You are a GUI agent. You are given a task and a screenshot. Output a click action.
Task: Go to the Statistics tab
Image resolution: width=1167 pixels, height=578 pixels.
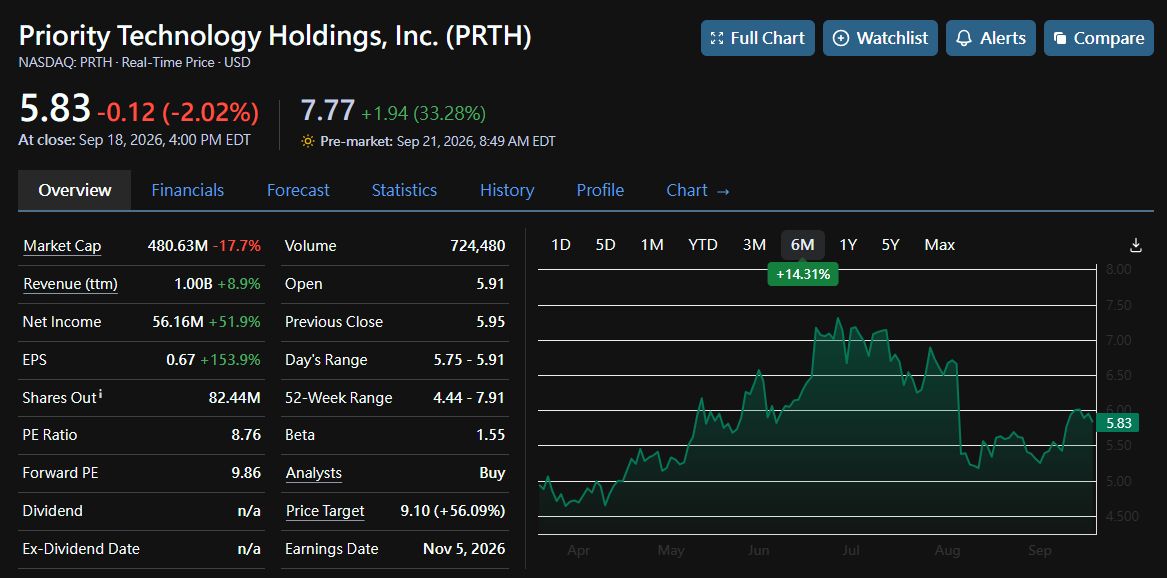404,190
